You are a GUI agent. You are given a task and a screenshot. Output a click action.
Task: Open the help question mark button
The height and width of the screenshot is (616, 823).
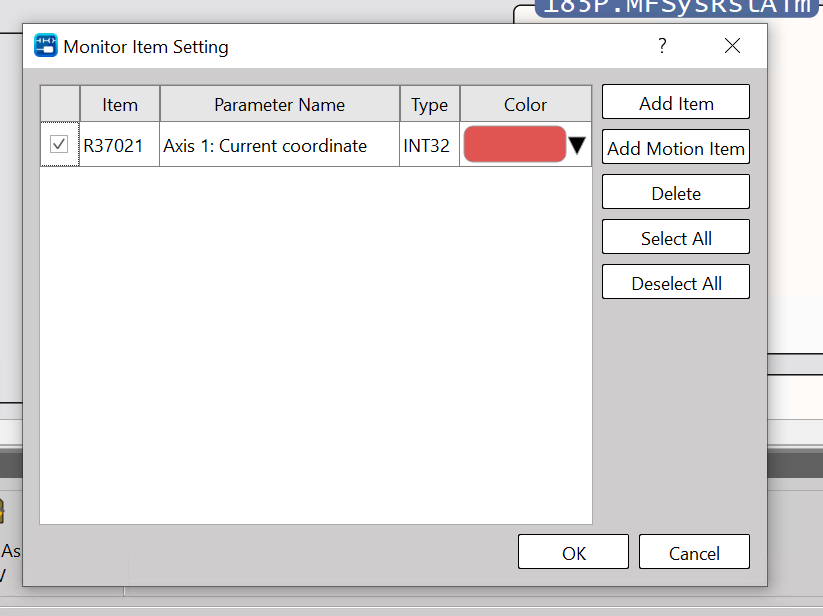pos(662,46)
